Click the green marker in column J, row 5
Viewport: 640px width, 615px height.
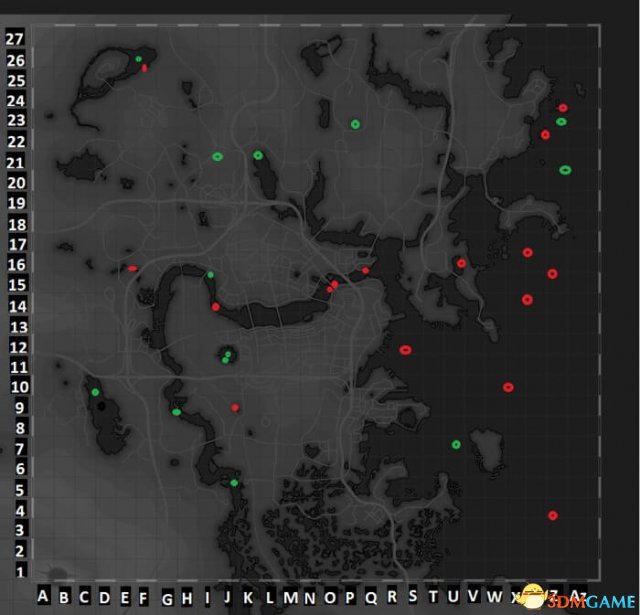tap(234, 483)
